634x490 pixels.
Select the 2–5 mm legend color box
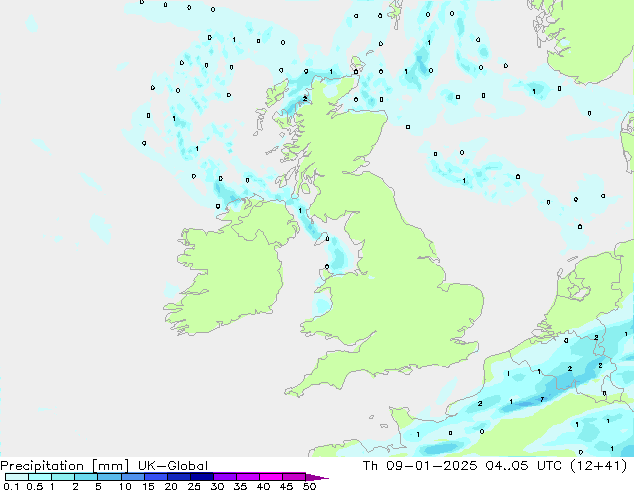tap(86, 477)
